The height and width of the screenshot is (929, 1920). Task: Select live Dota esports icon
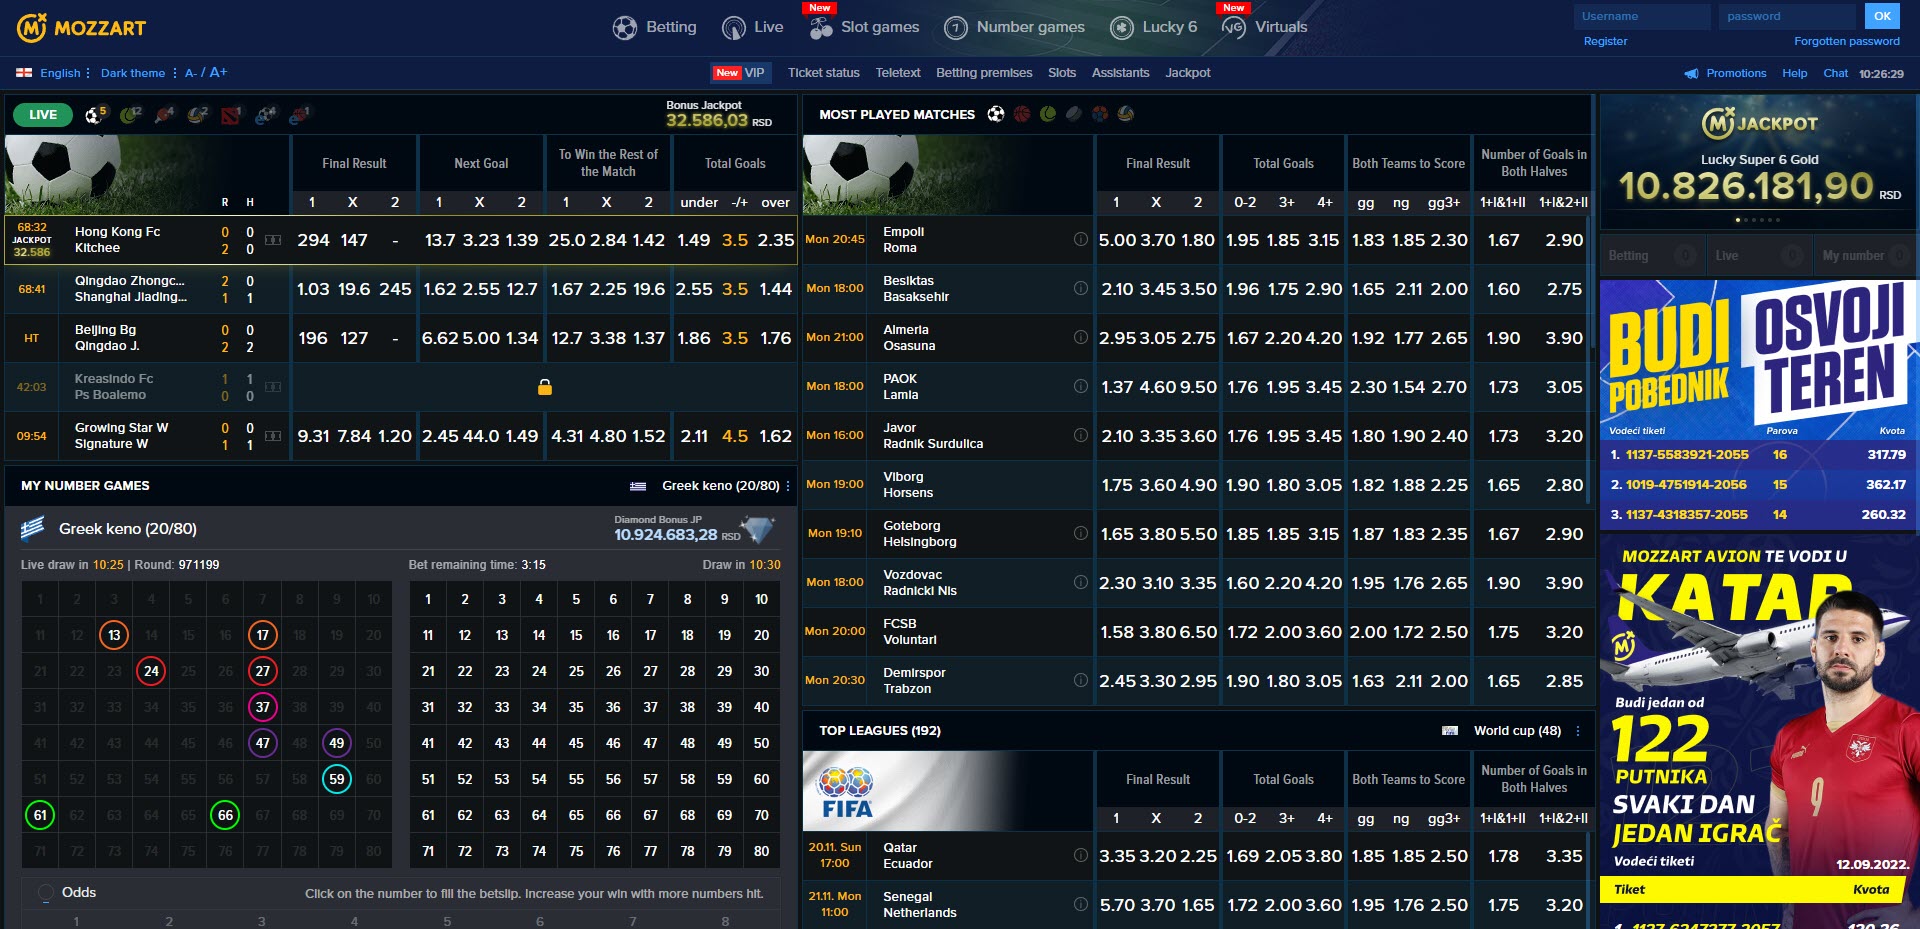(x=231, y=115)
